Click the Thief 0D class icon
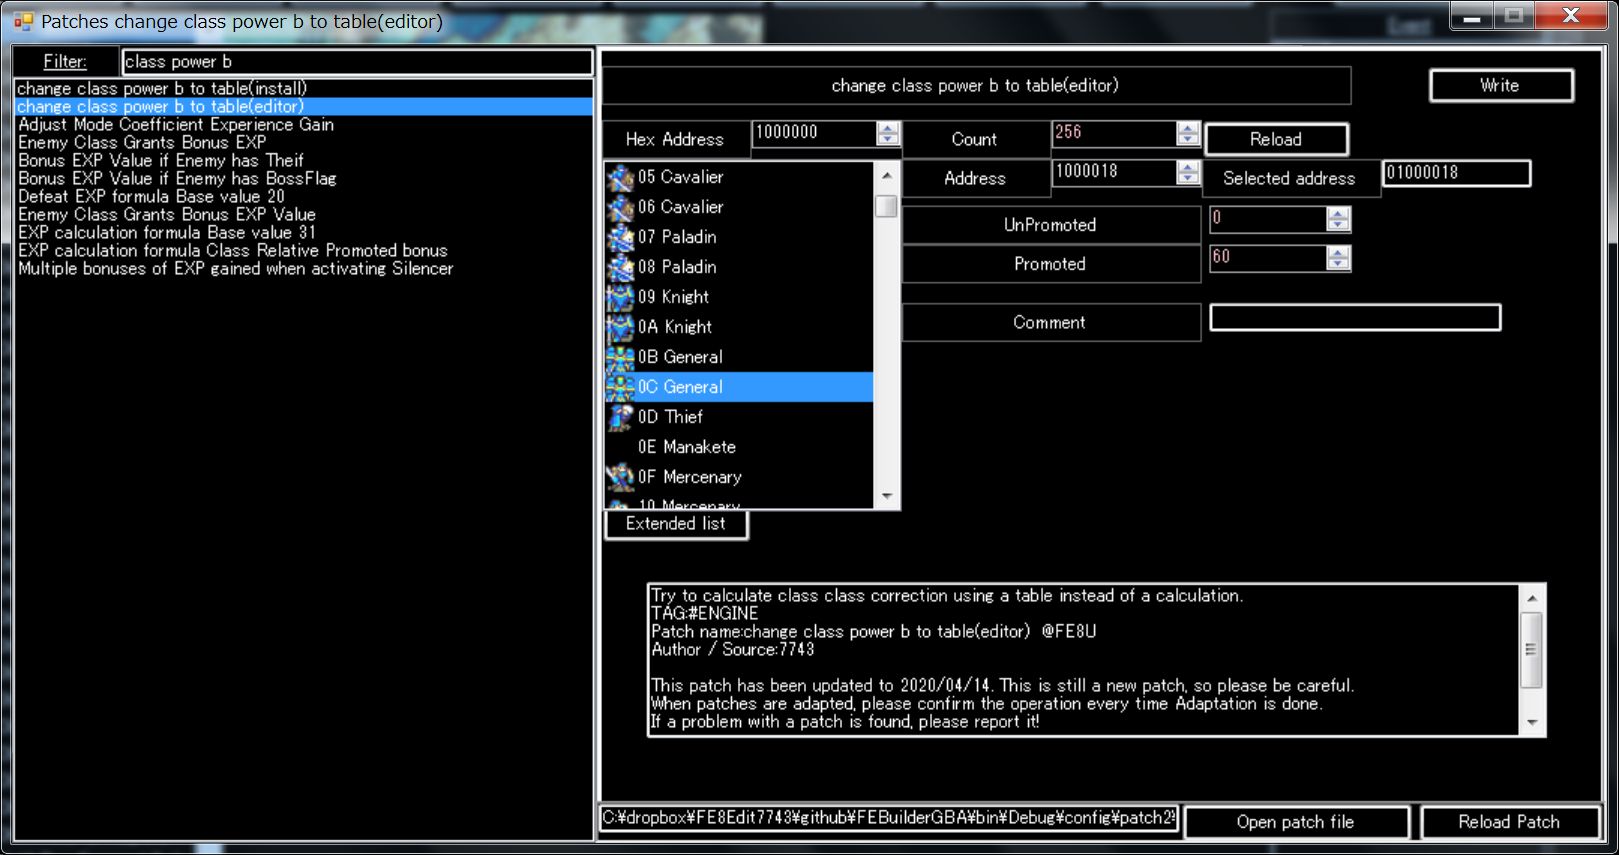Image resolution: width=1619 pixels, height=855 pixels. tap(621, 417)
